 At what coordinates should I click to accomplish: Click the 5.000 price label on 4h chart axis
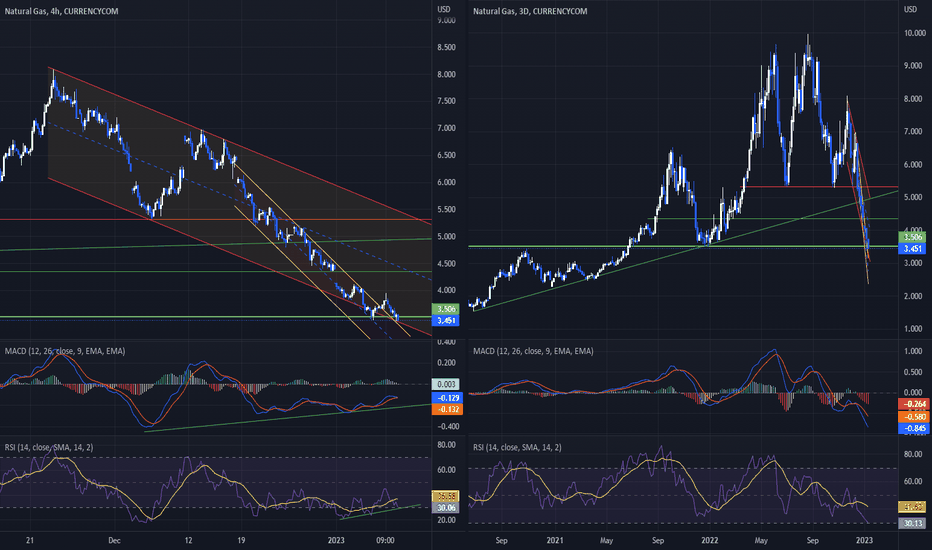446,236
